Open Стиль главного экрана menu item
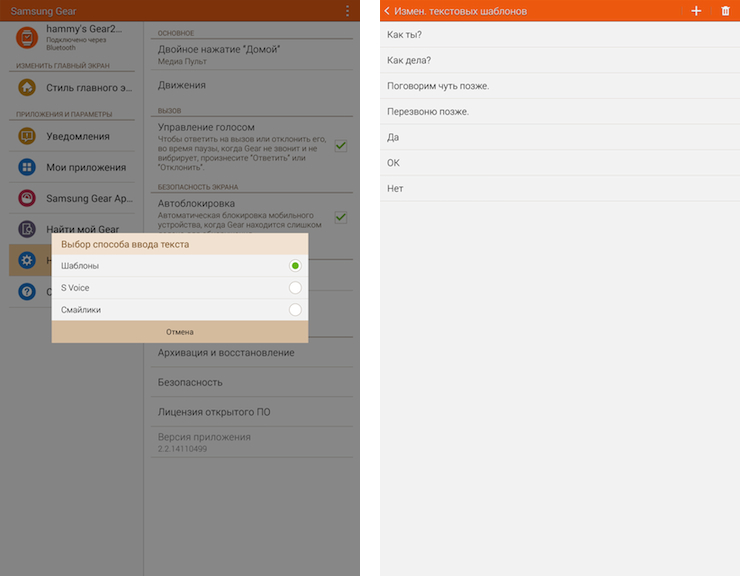 click(72, 87)
